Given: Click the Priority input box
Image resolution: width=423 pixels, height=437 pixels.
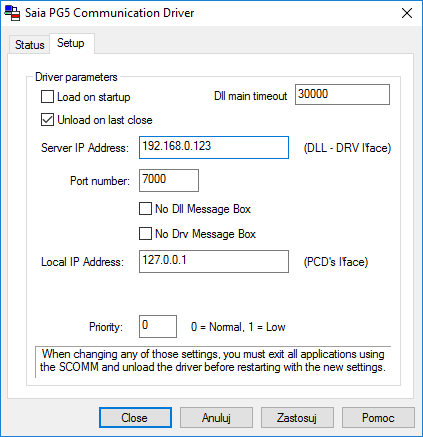Looking at the screenshot, I should [x=158, y=326].
